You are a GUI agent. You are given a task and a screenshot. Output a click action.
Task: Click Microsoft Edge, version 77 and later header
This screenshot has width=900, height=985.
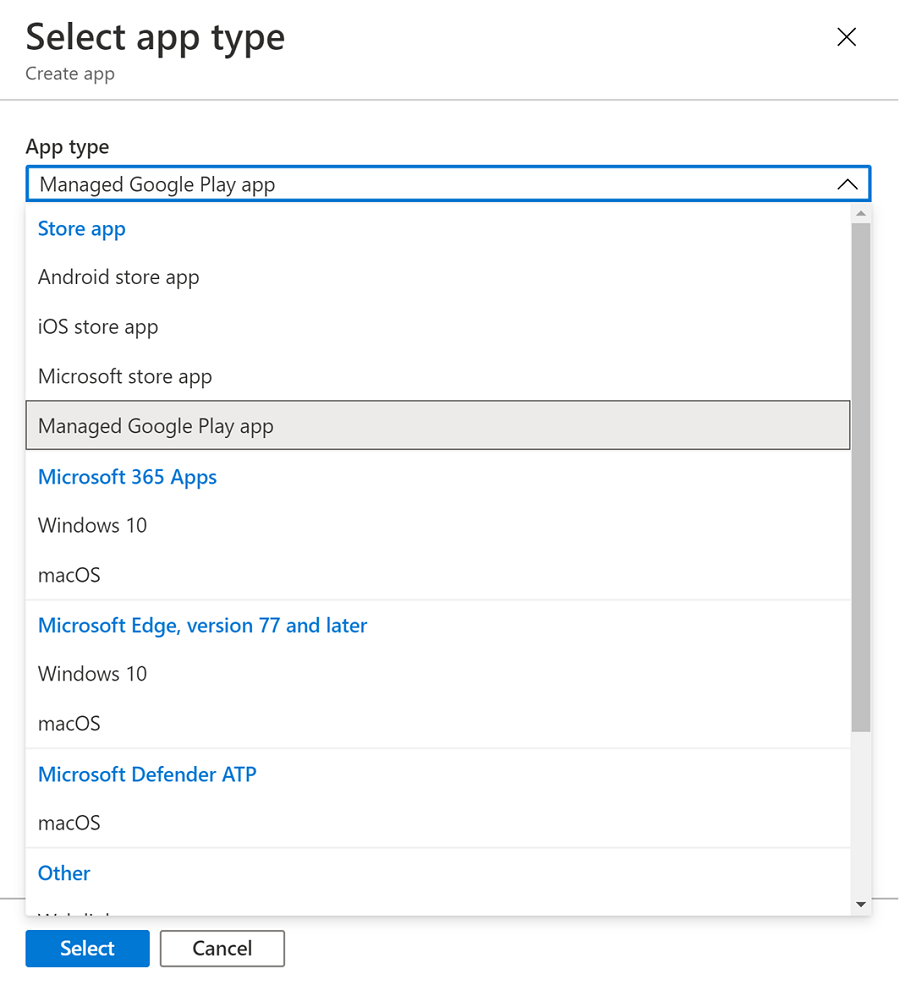[203, 626]
